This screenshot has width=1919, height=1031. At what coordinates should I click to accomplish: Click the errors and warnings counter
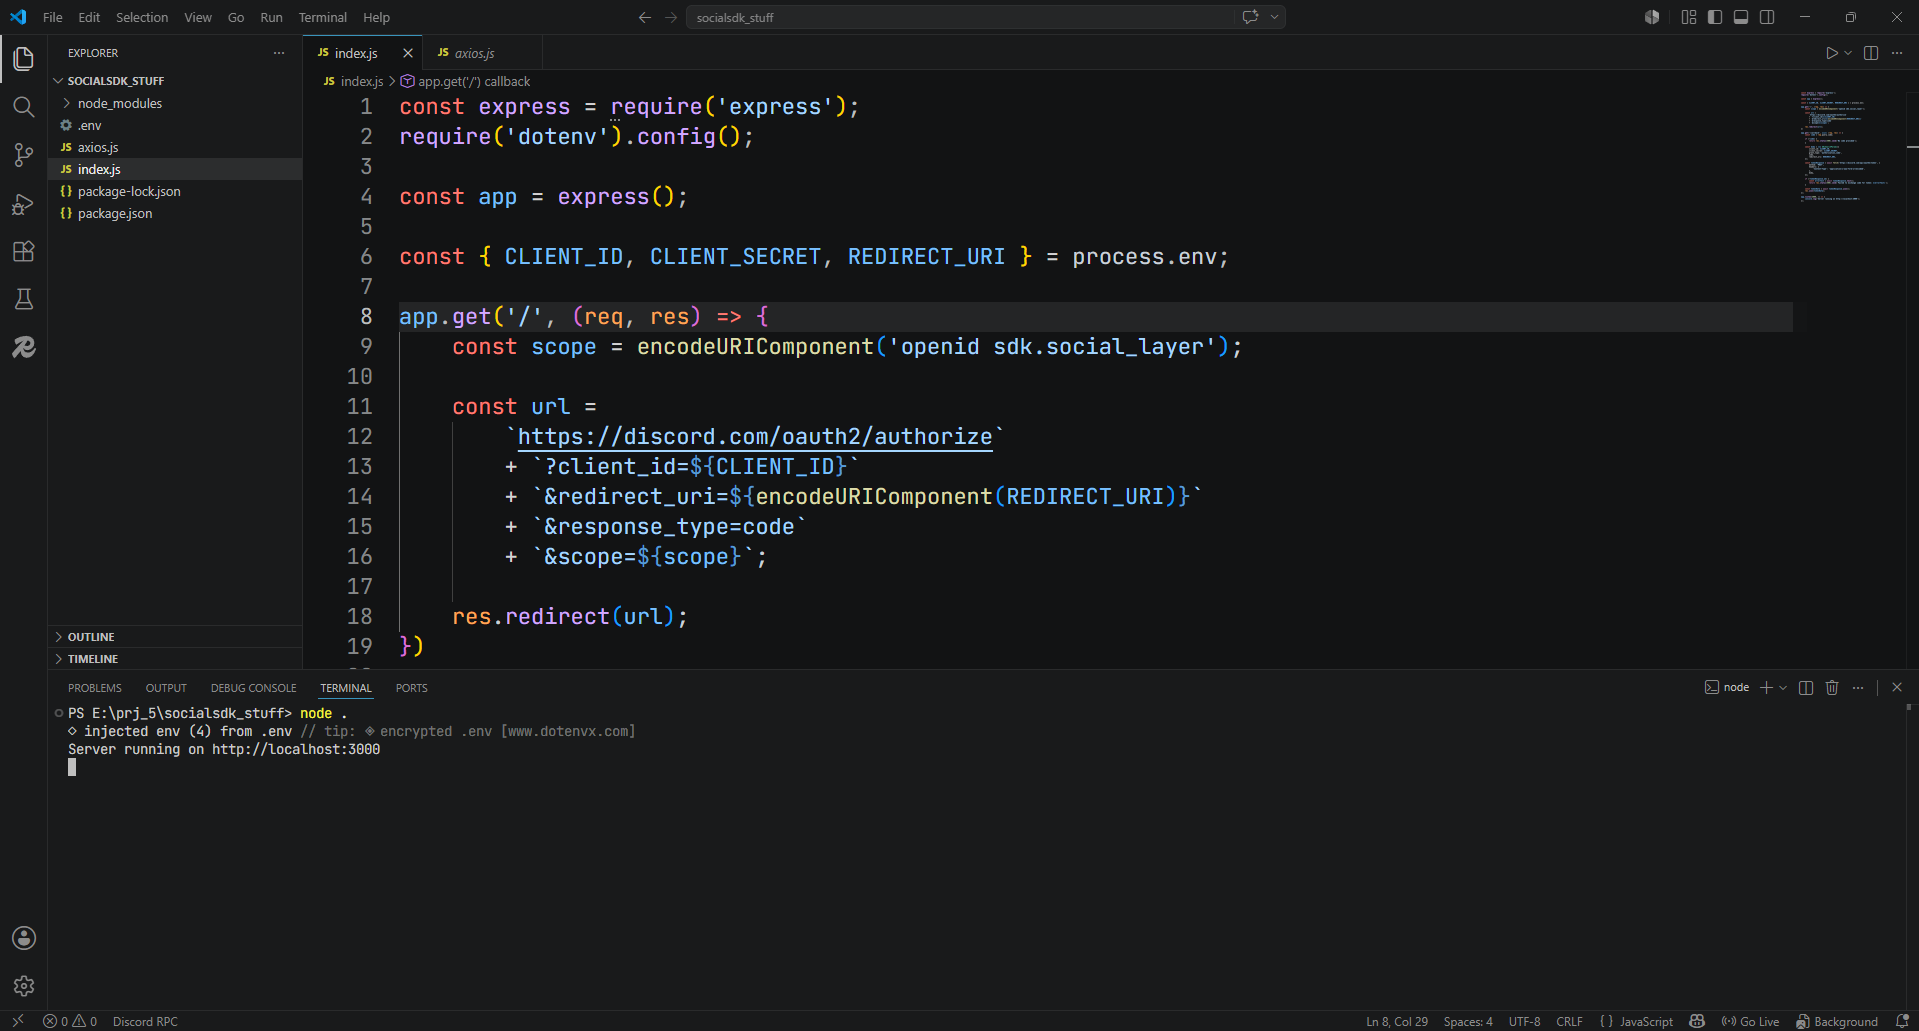pos(70,1021)
